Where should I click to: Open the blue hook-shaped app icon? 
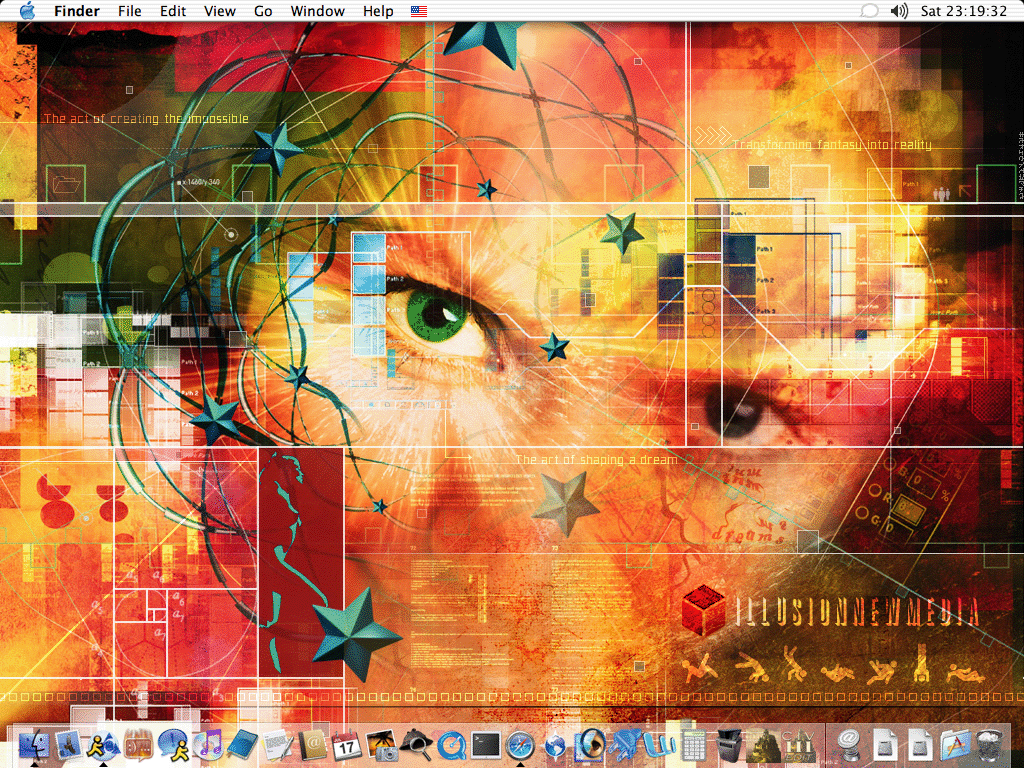click(x=659, y=745)
